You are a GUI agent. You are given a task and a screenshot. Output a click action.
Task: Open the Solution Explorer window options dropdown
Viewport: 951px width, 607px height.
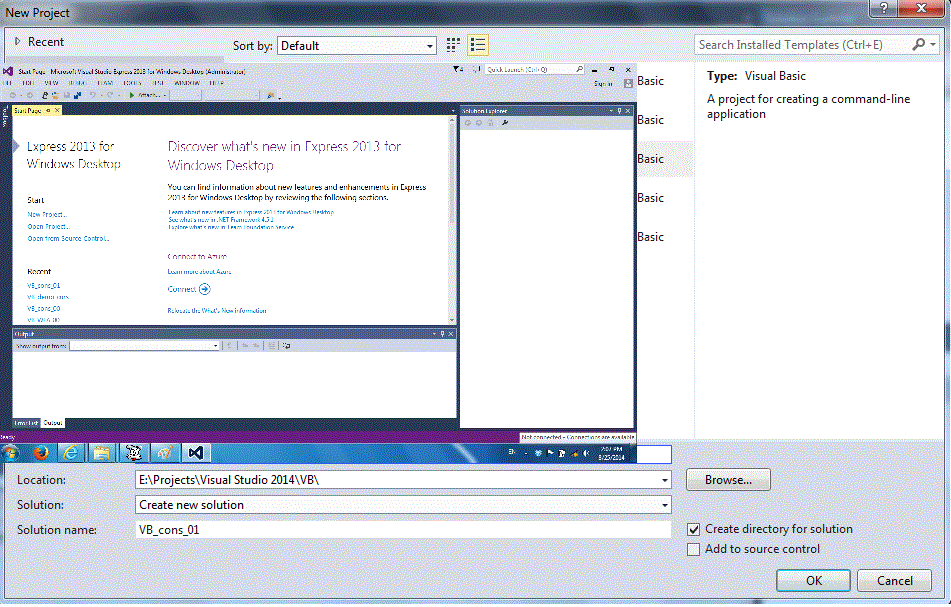click(x=611, y=111)
